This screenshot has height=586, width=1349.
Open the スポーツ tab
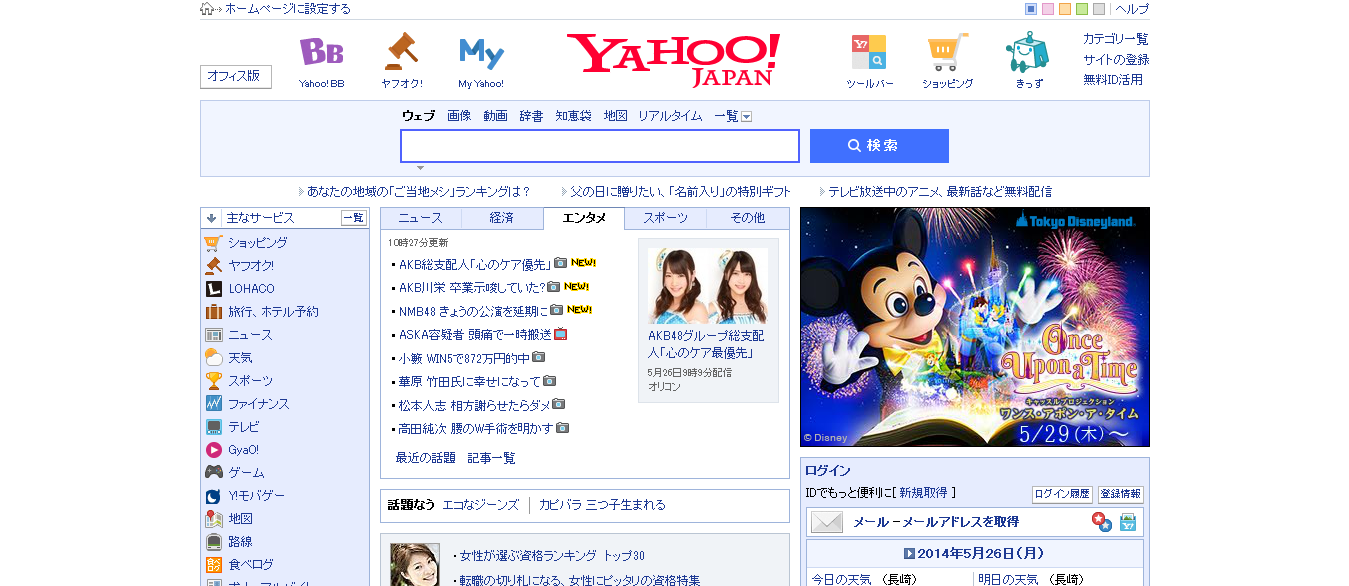click(x=665, y=218)
